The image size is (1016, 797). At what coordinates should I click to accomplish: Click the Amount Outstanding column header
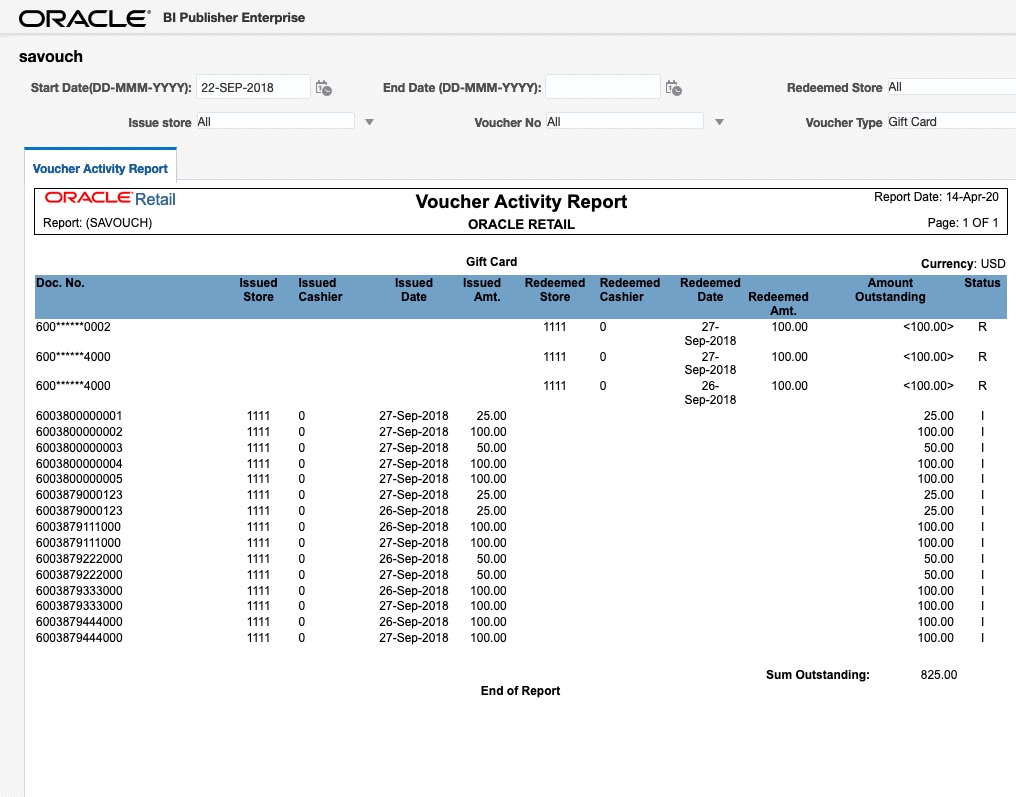(889, 290)
